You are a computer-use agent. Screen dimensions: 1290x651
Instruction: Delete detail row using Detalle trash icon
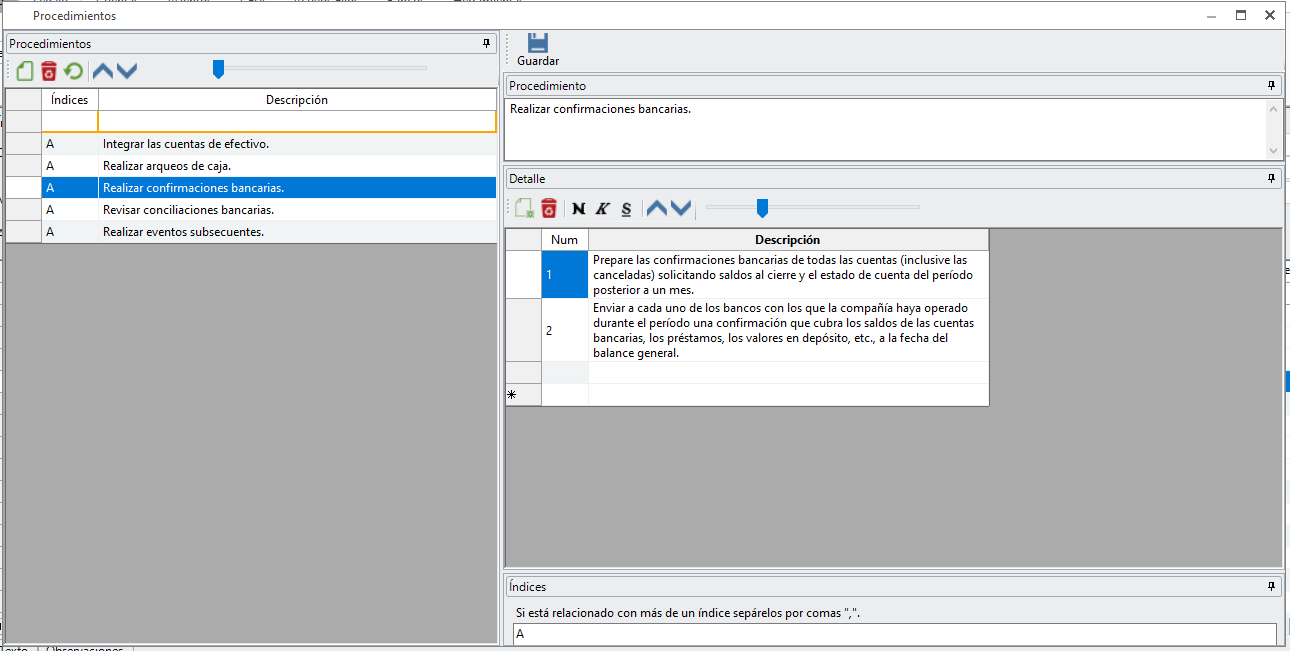[549, 208]
